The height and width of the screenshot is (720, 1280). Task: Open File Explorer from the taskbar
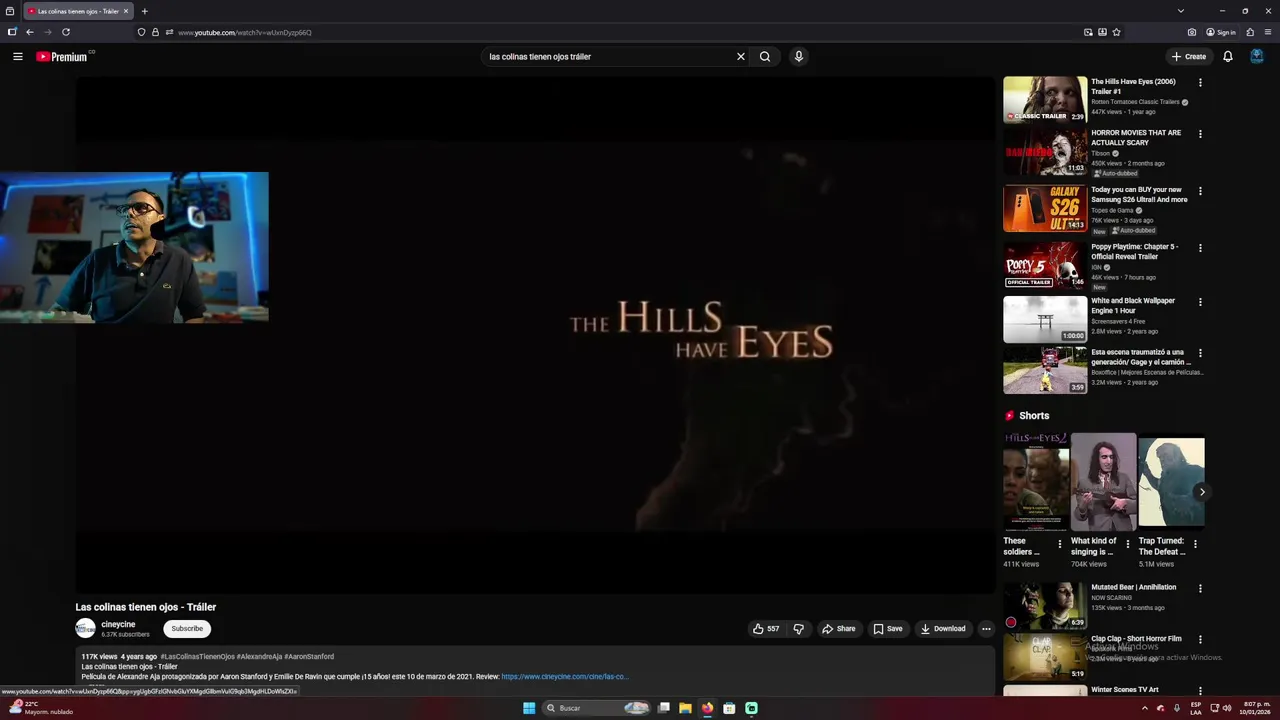685,708
